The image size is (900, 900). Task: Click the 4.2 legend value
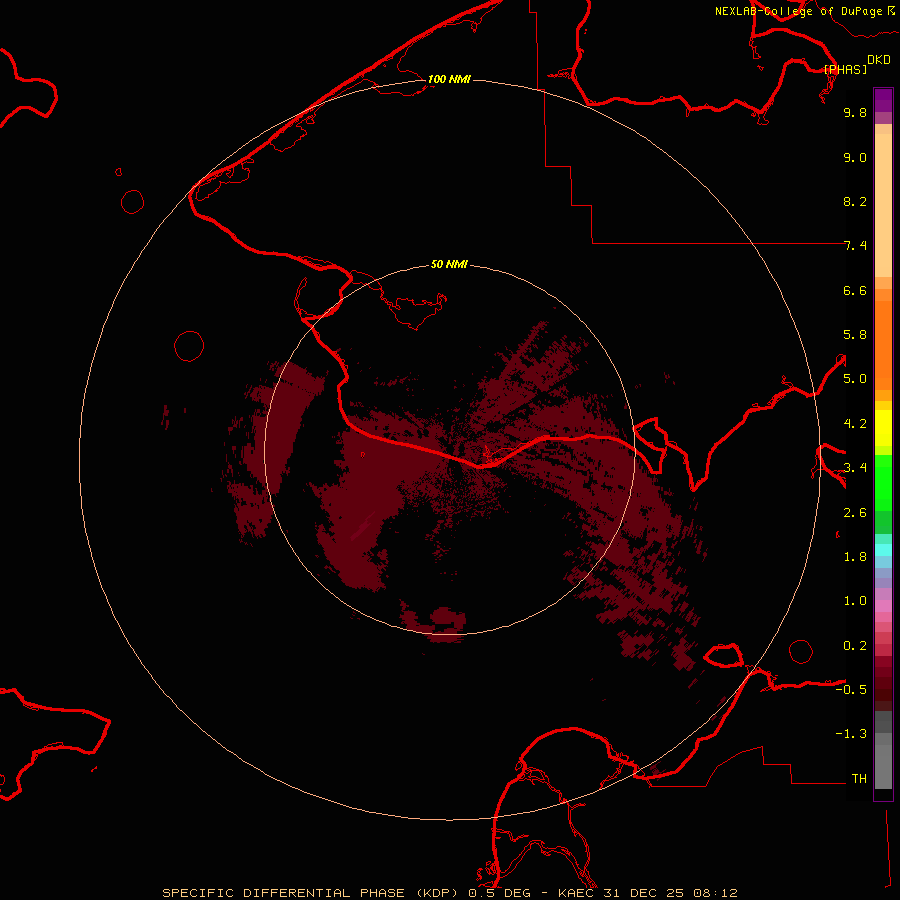coord(855,424)
